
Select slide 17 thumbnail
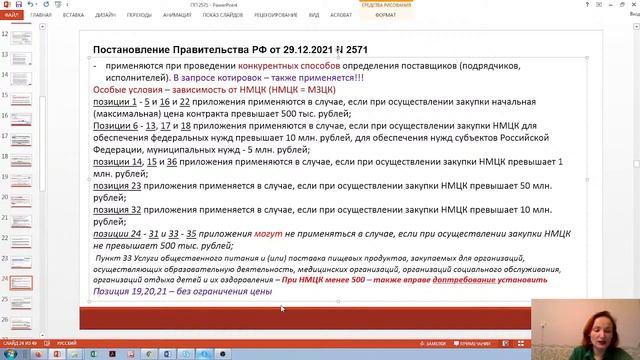(x=21, y=140)
